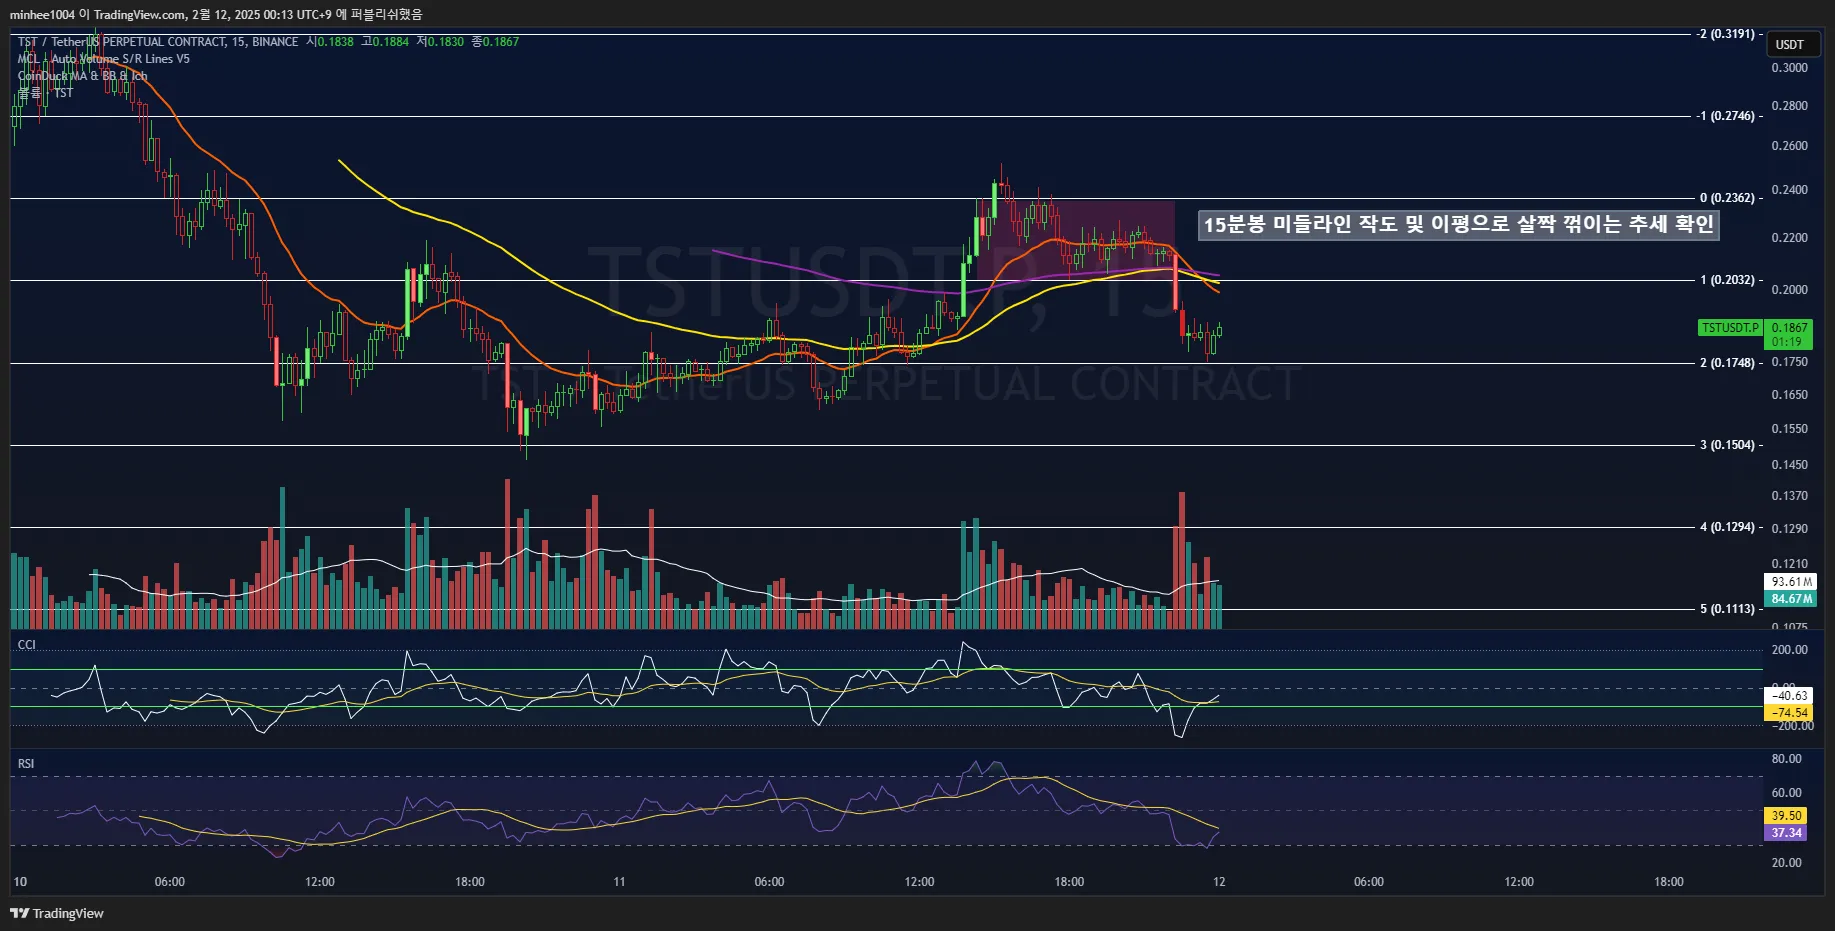Screen dimensions: 1835x931
Task: Click the high price value 0.1884
Action: tap(391, 42)
